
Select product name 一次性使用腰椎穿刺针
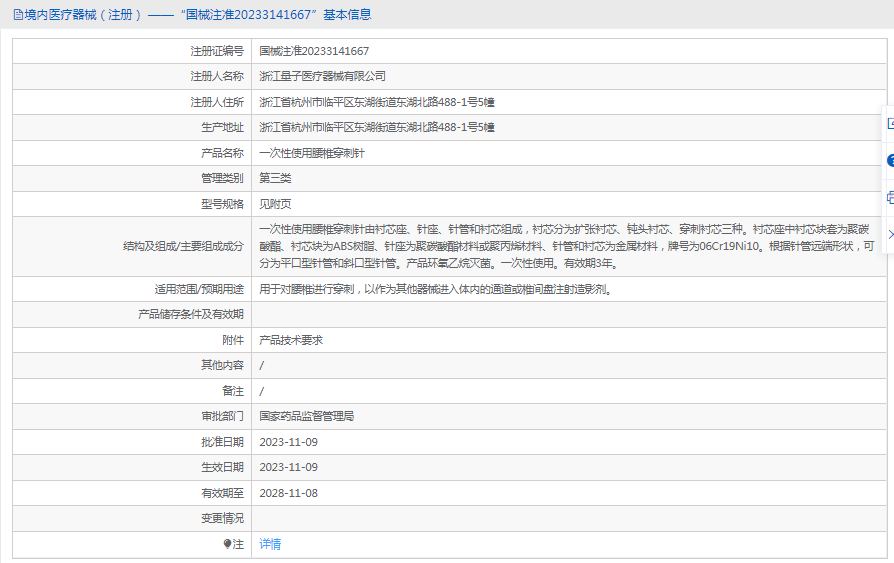click(x=312, y=153)
